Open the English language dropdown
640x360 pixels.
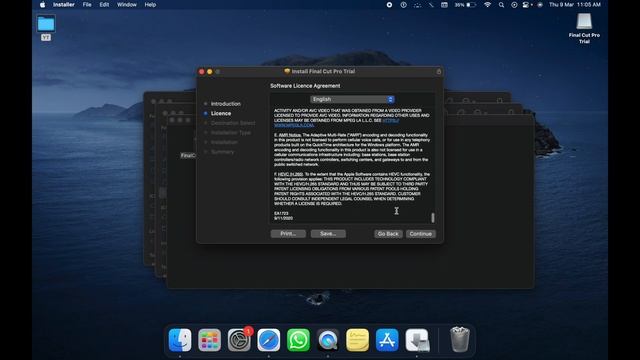tap(352, 99)
